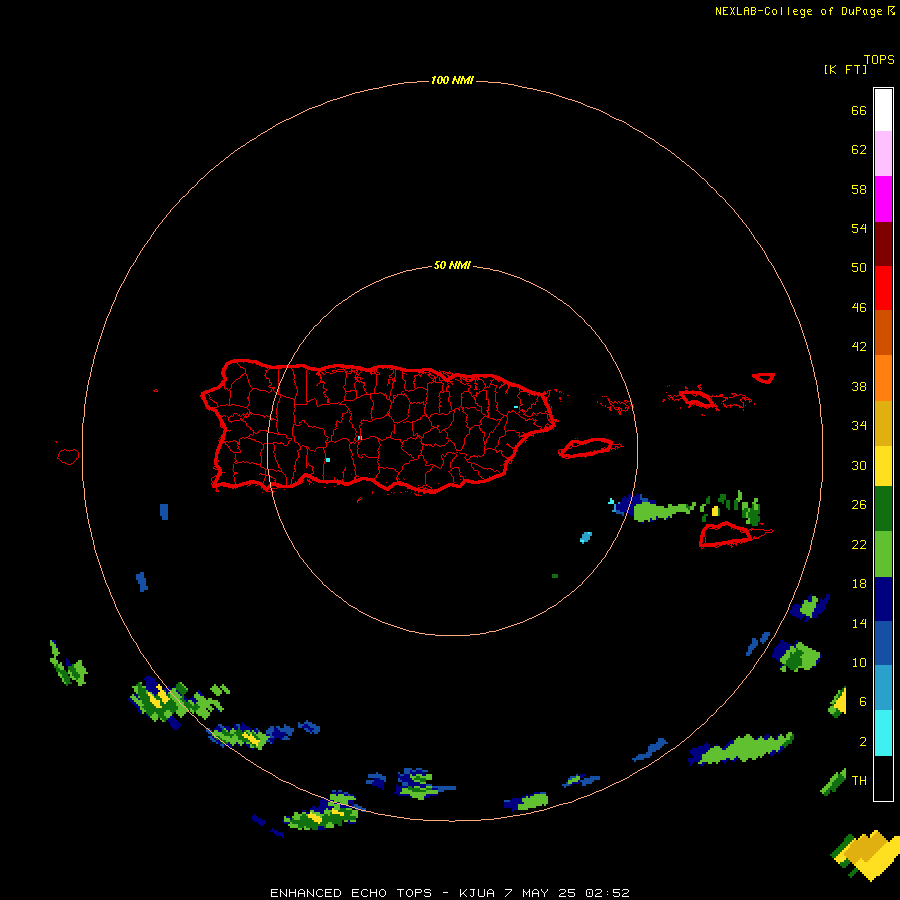Click legend value 2
The width and height of the screenshot is (900, 900).
(862, 742)
